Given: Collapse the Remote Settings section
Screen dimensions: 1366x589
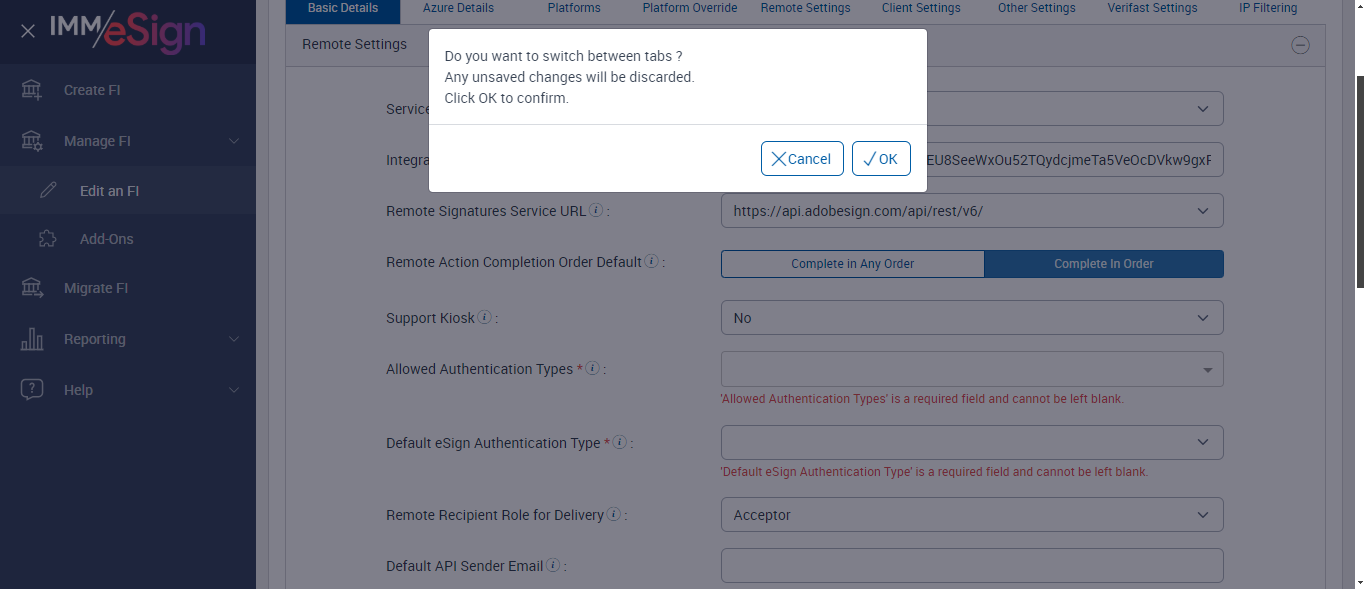Looking at the screenshot, I should (1300, 45).
